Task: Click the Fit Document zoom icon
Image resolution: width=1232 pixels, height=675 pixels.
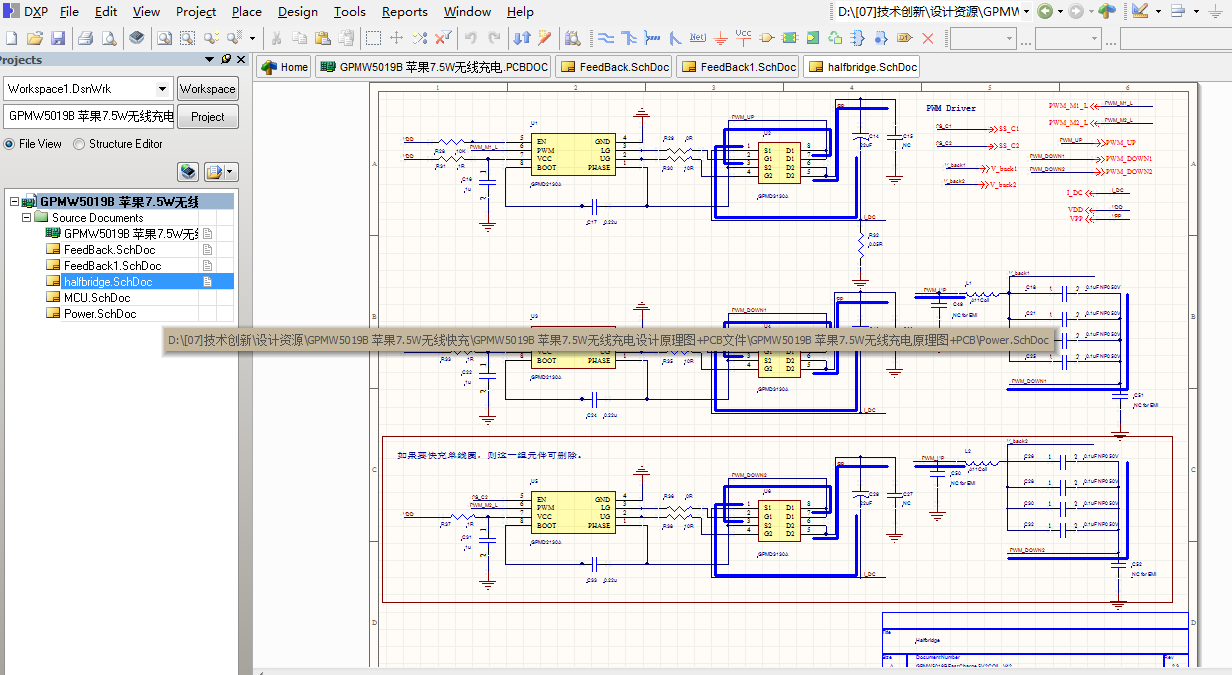Action: click(x=164, y=38)
